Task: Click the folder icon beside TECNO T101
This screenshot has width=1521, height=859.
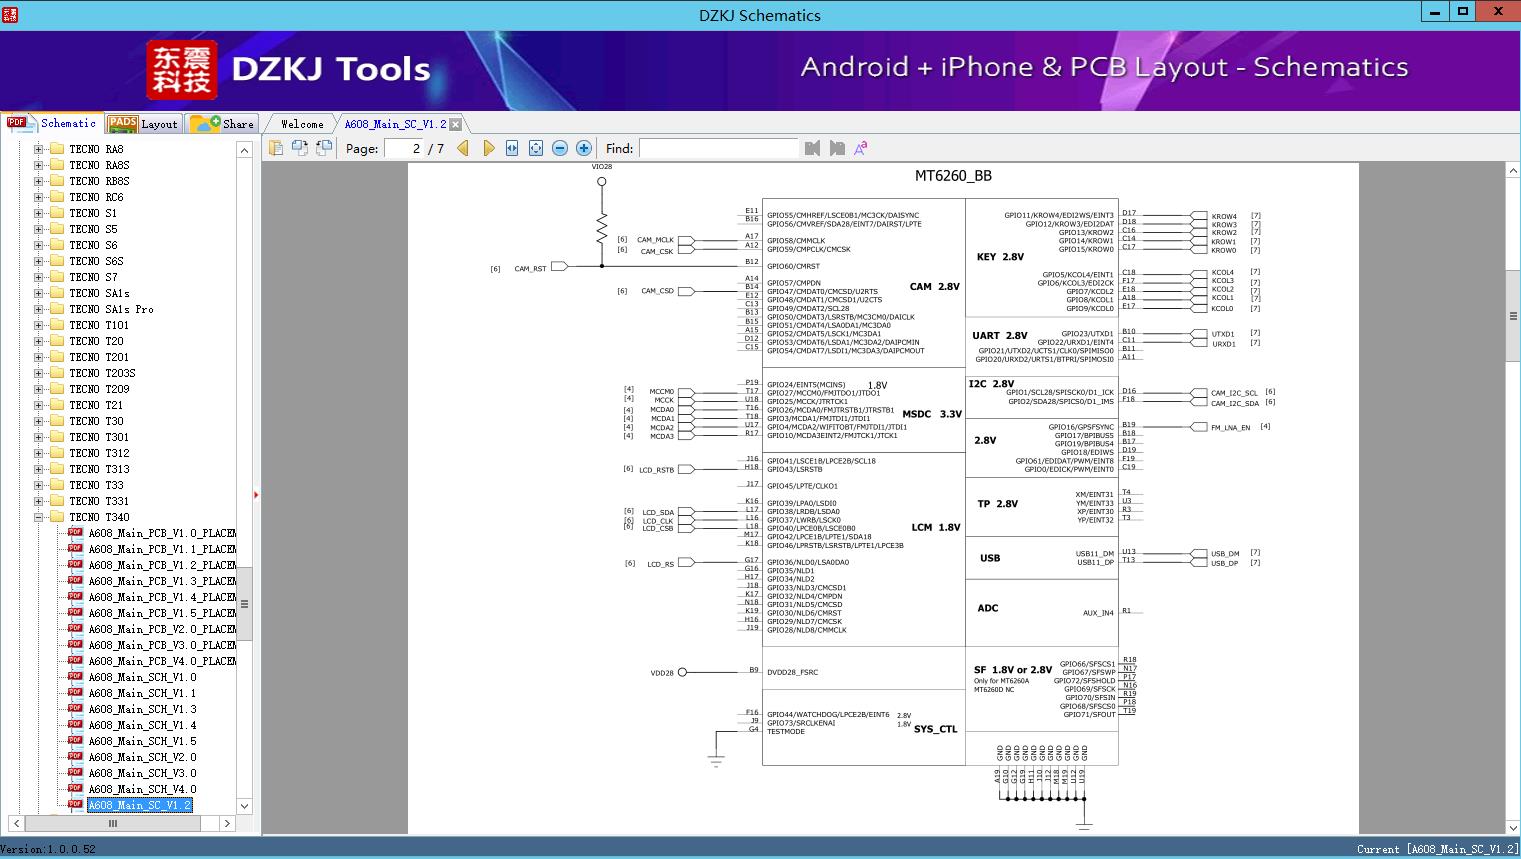Action: point(57,325)
